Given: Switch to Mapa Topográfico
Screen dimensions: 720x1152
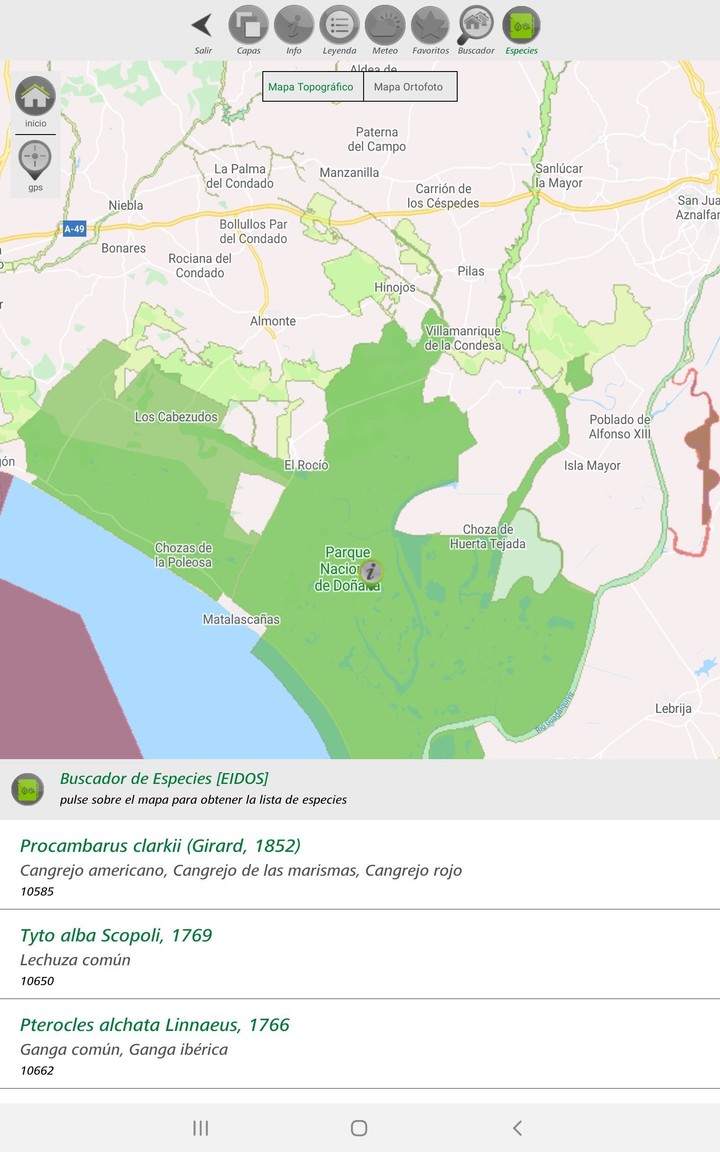Looking at the screenshot, I should point(311,87).
